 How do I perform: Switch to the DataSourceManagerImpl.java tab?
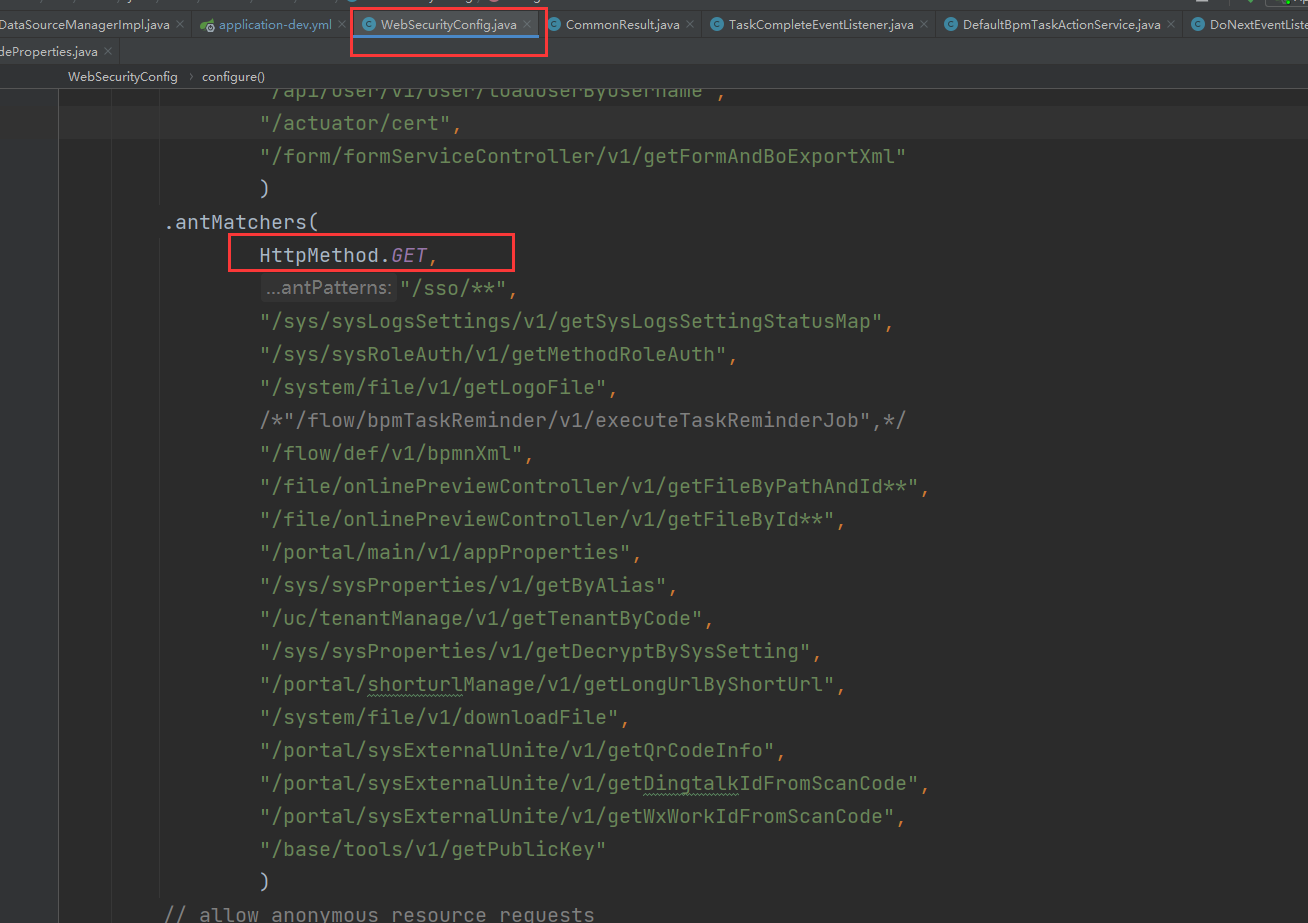[x=84, y=25]
